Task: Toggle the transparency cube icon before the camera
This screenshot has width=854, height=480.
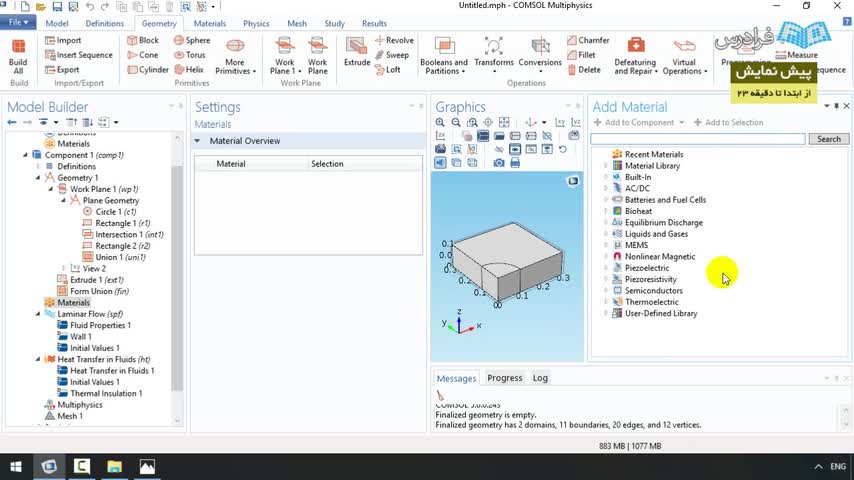Action: pos(472,163)
